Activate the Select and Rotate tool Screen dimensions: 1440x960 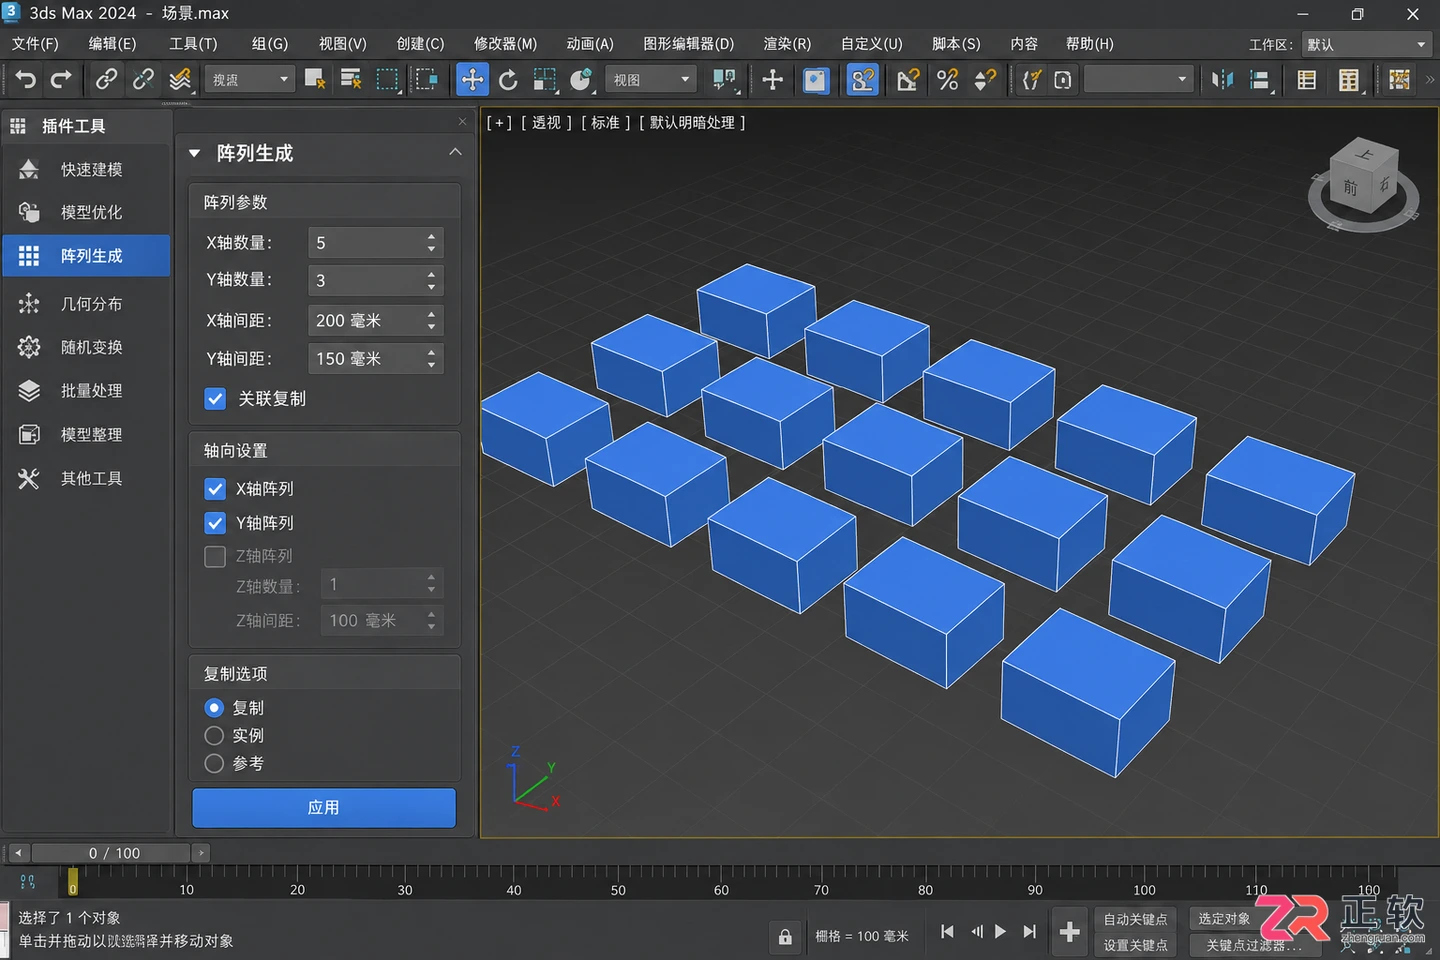(508, 79)
